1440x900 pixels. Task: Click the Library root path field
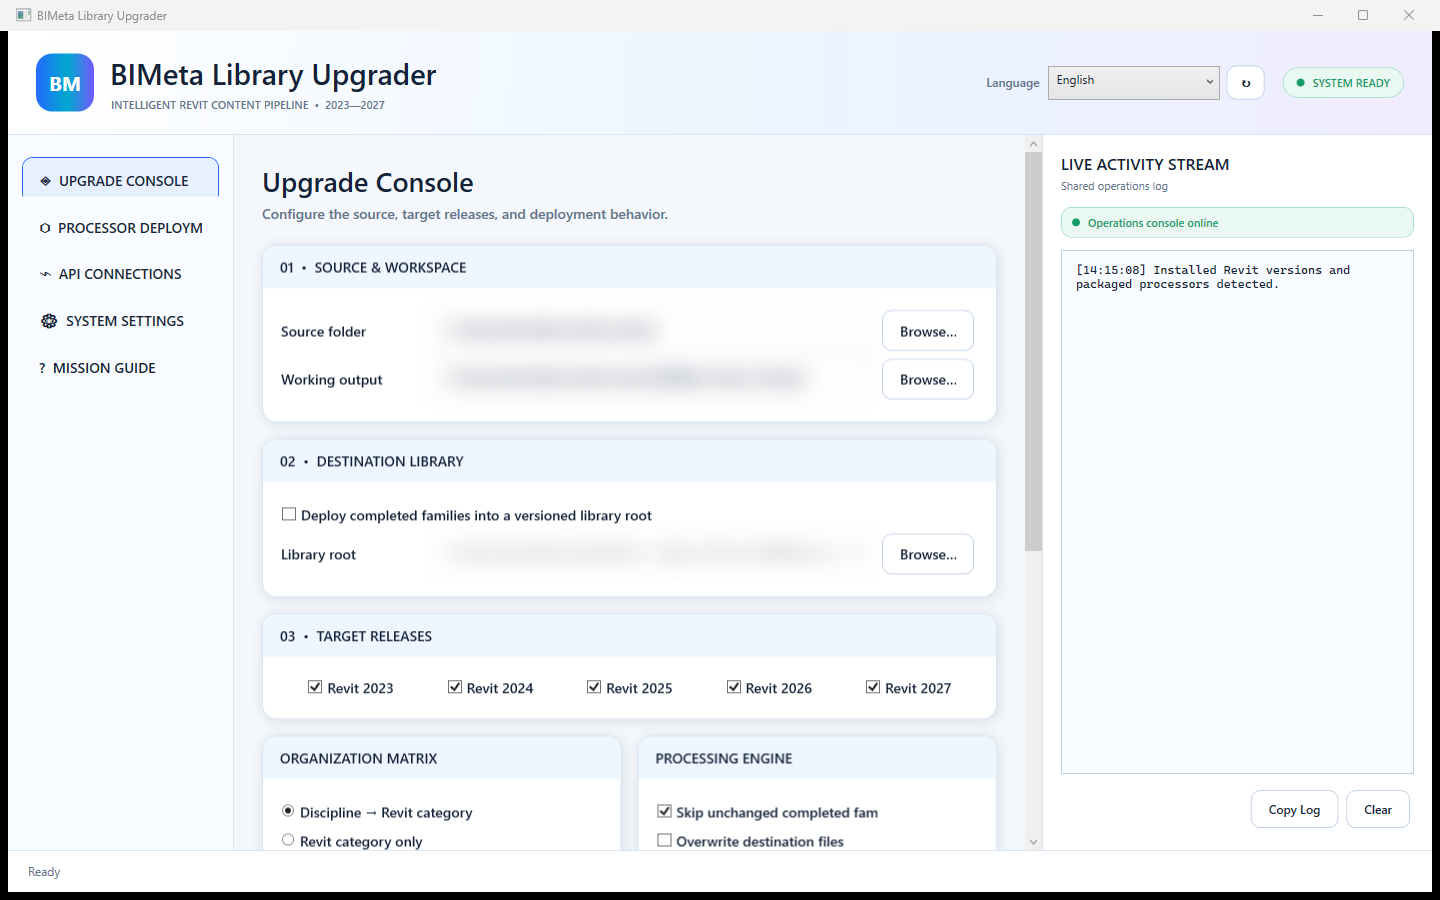point(656,553)
